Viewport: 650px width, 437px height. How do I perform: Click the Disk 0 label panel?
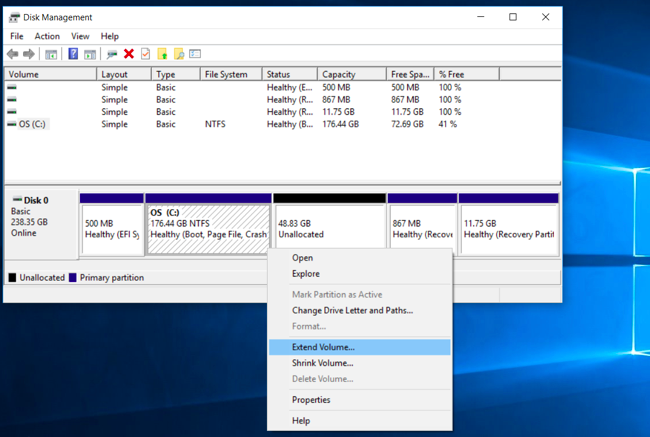click(41, 220)
